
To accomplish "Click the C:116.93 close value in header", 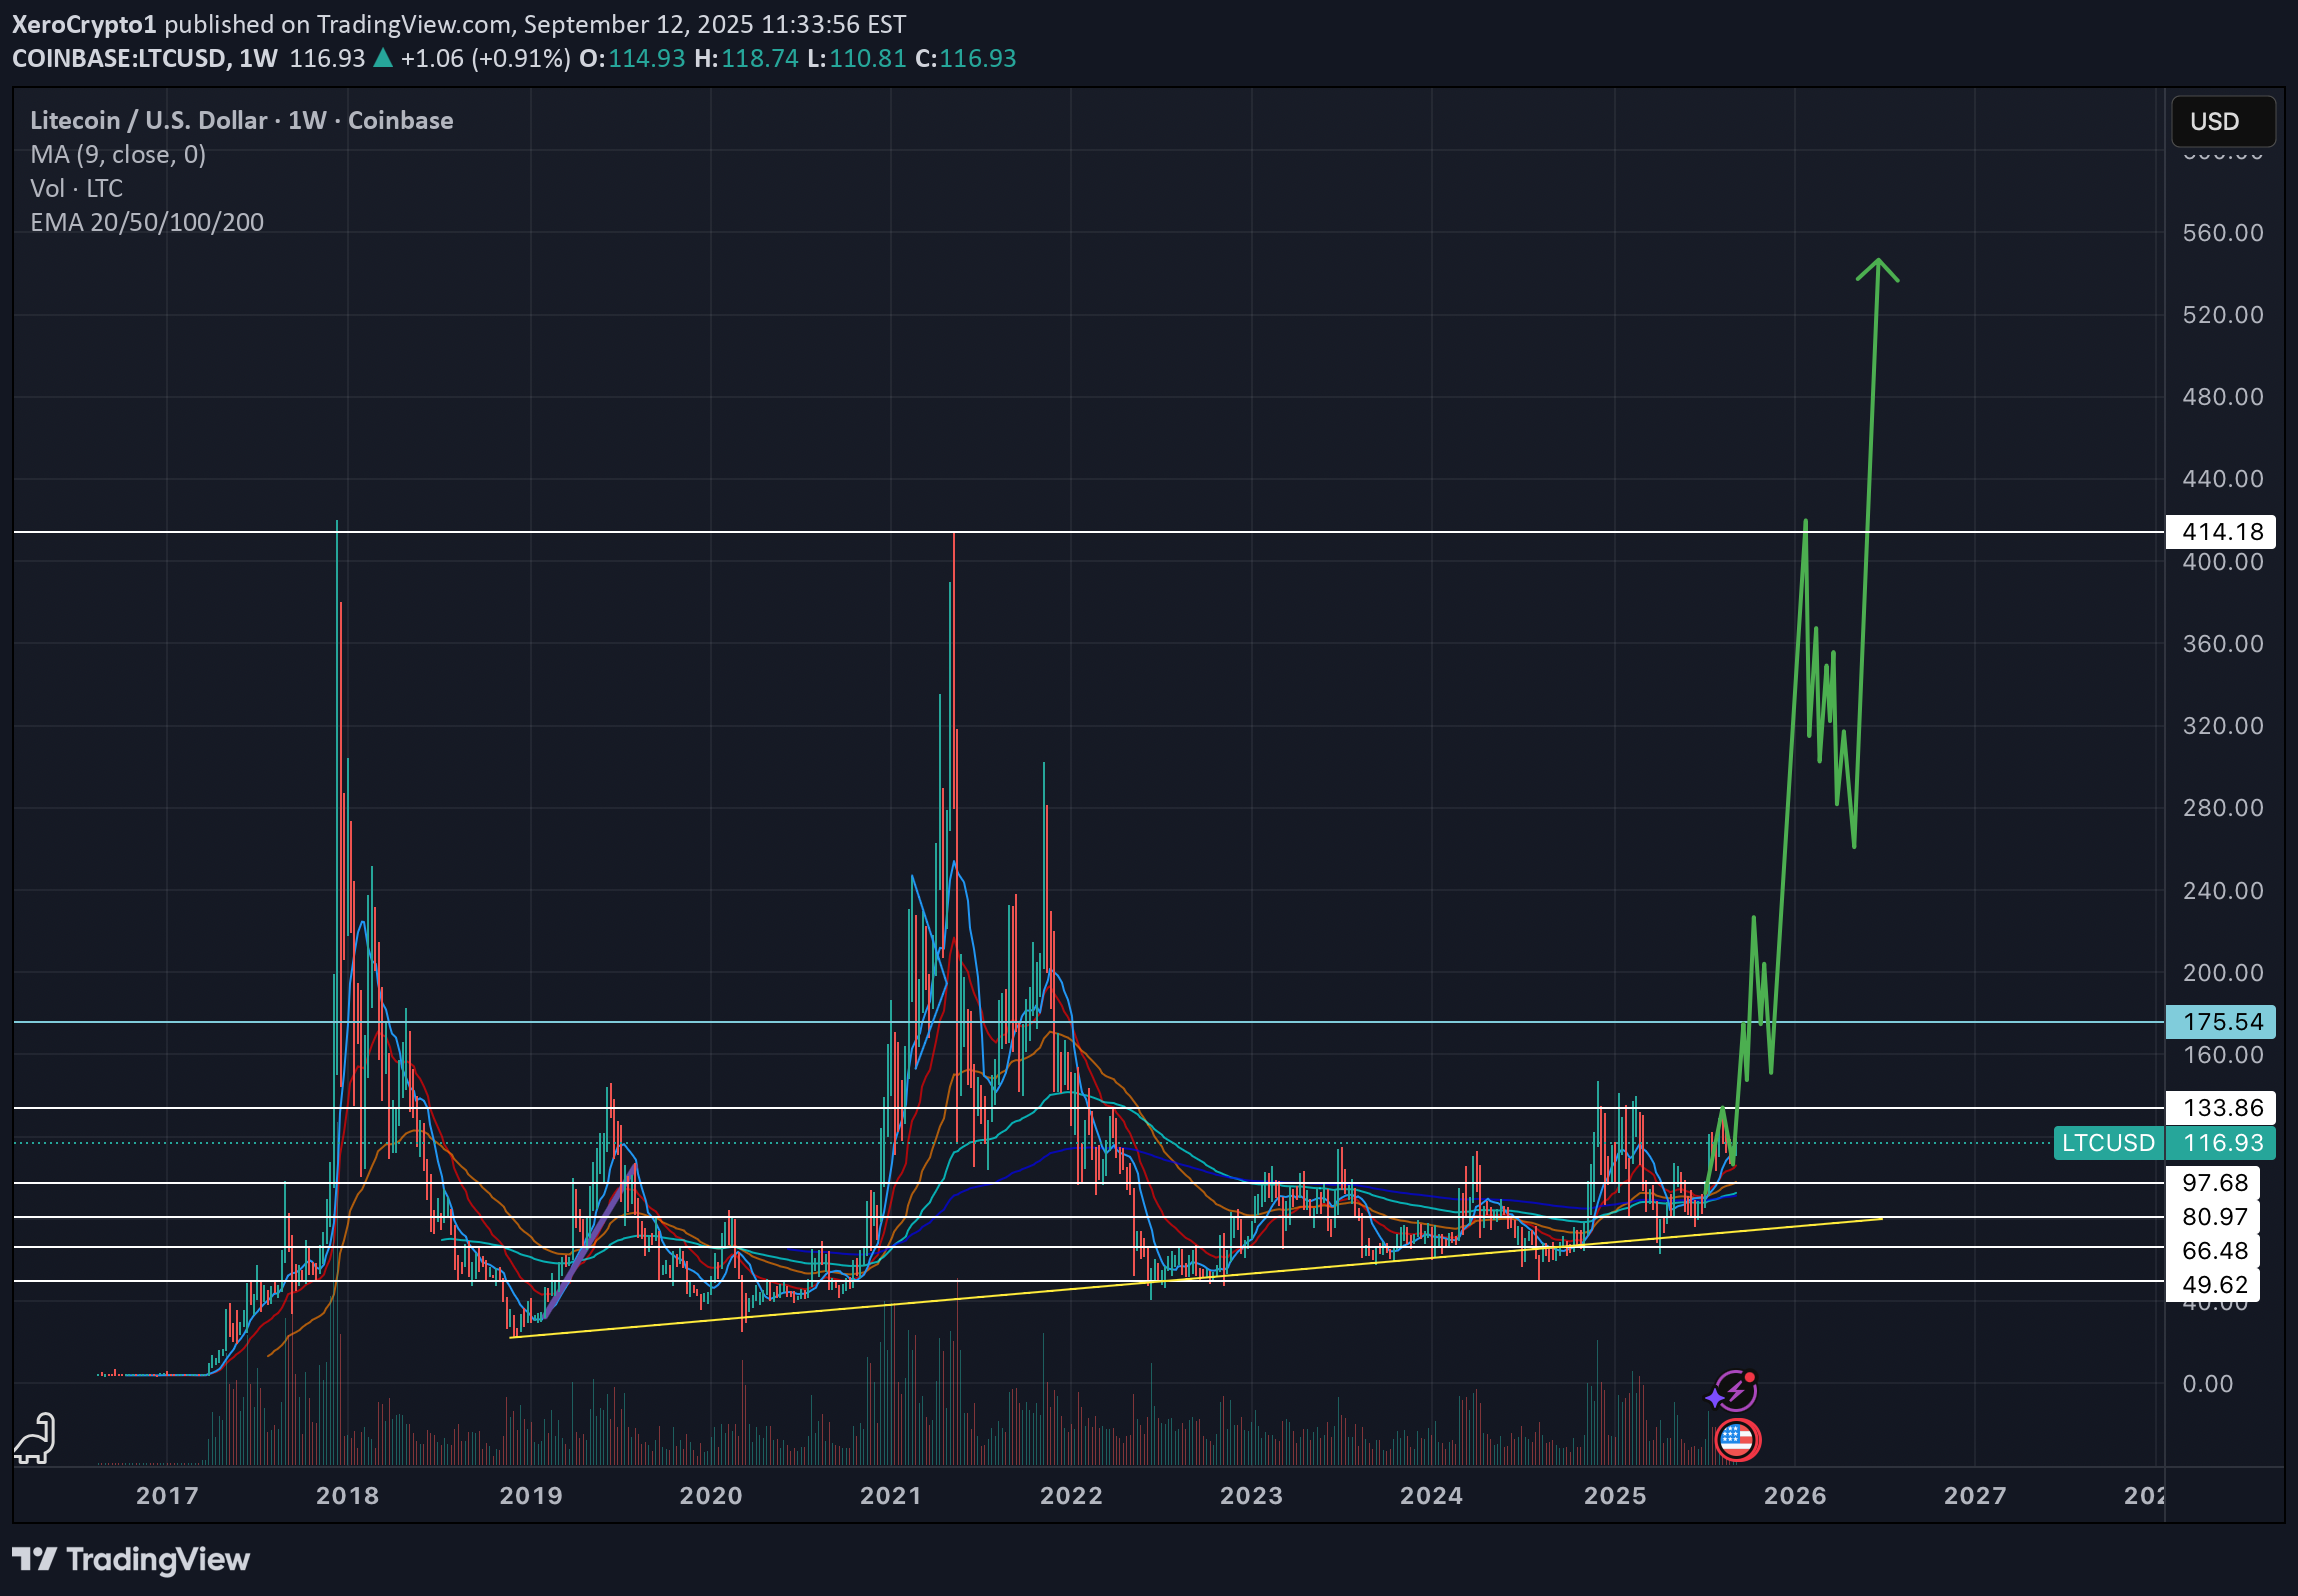I will coord(965,58).
